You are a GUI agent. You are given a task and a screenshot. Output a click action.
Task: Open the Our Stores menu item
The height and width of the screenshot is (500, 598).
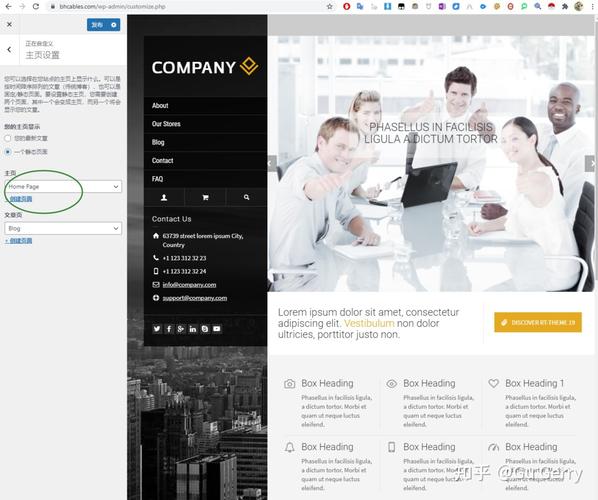point(166,124)
